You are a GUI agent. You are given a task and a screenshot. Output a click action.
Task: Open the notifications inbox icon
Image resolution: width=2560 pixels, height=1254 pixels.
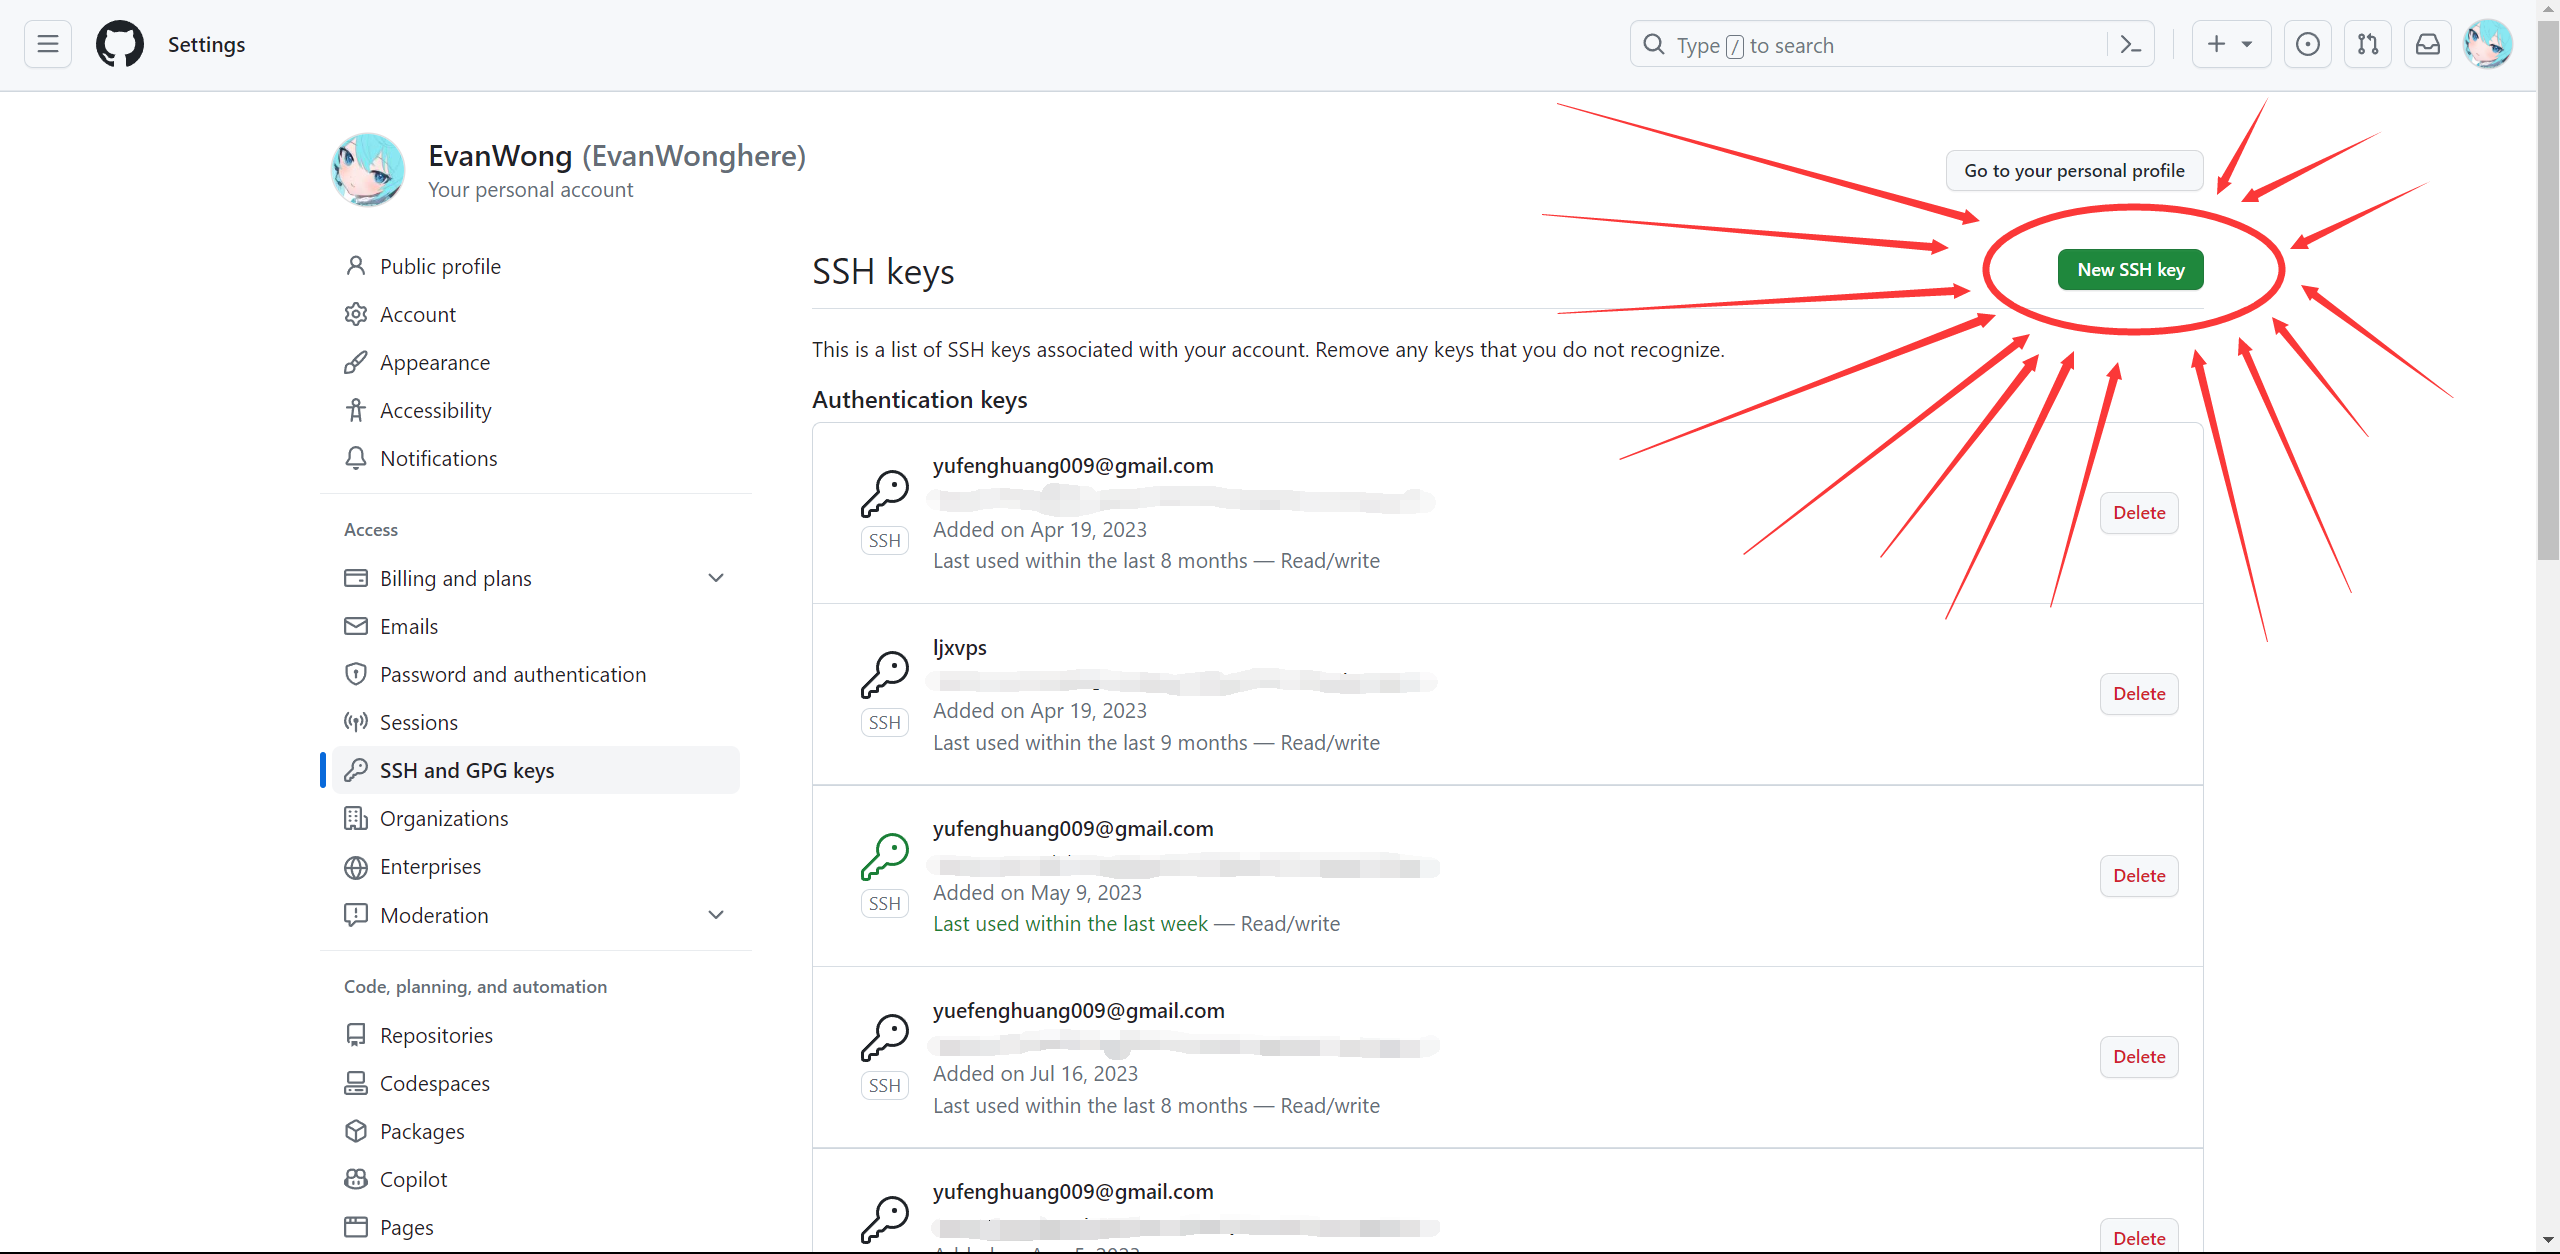click(2427, 44)
